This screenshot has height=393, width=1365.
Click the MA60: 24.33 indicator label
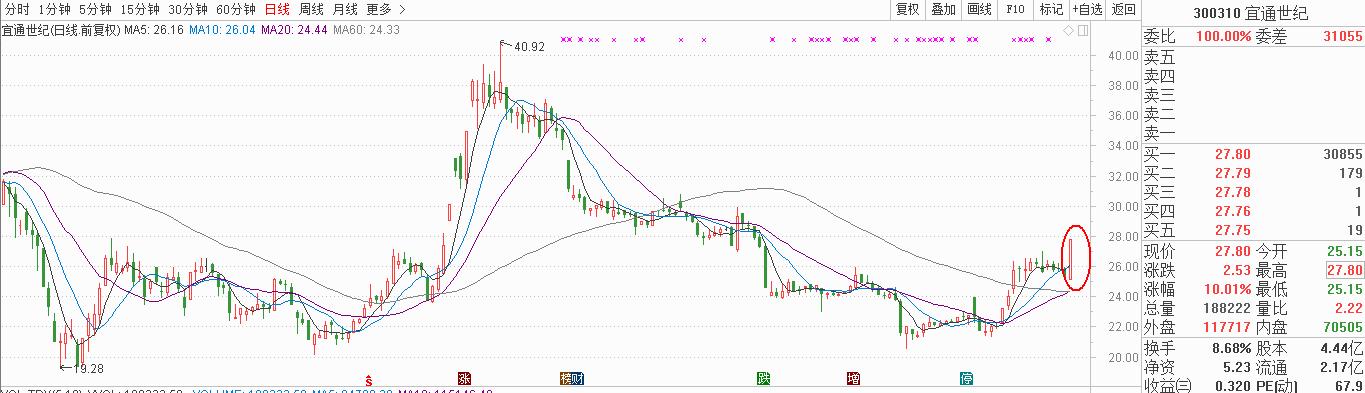[365, 30]
